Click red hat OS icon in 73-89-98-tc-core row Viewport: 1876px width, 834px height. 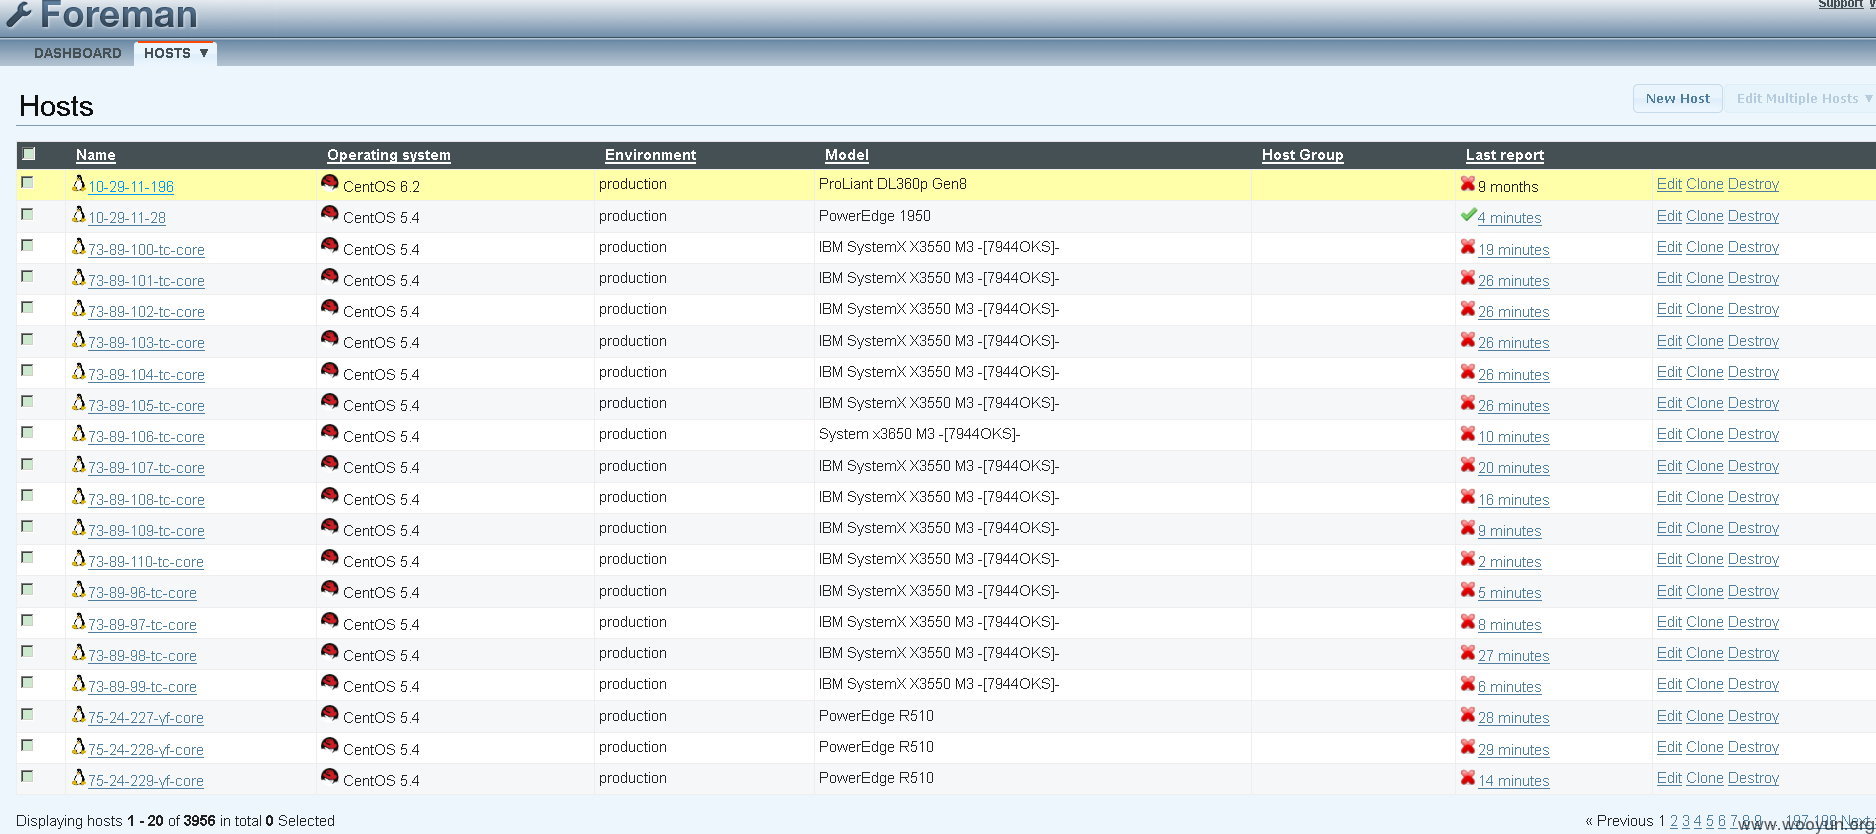click(x=329, y=652)
